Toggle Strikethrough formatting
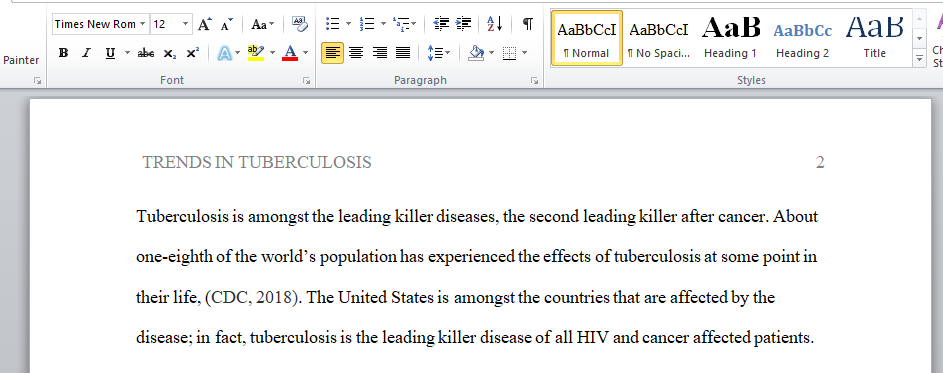 146,53
